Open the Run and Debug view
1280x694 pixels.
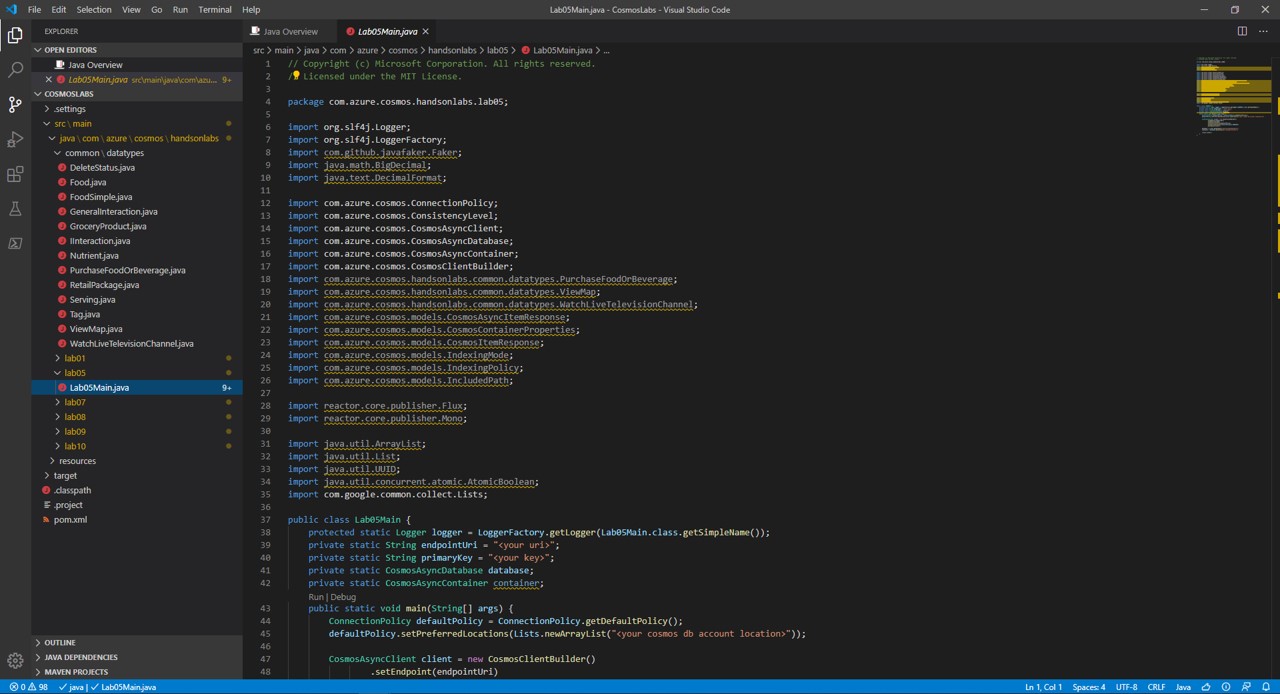tap(15, 139)
